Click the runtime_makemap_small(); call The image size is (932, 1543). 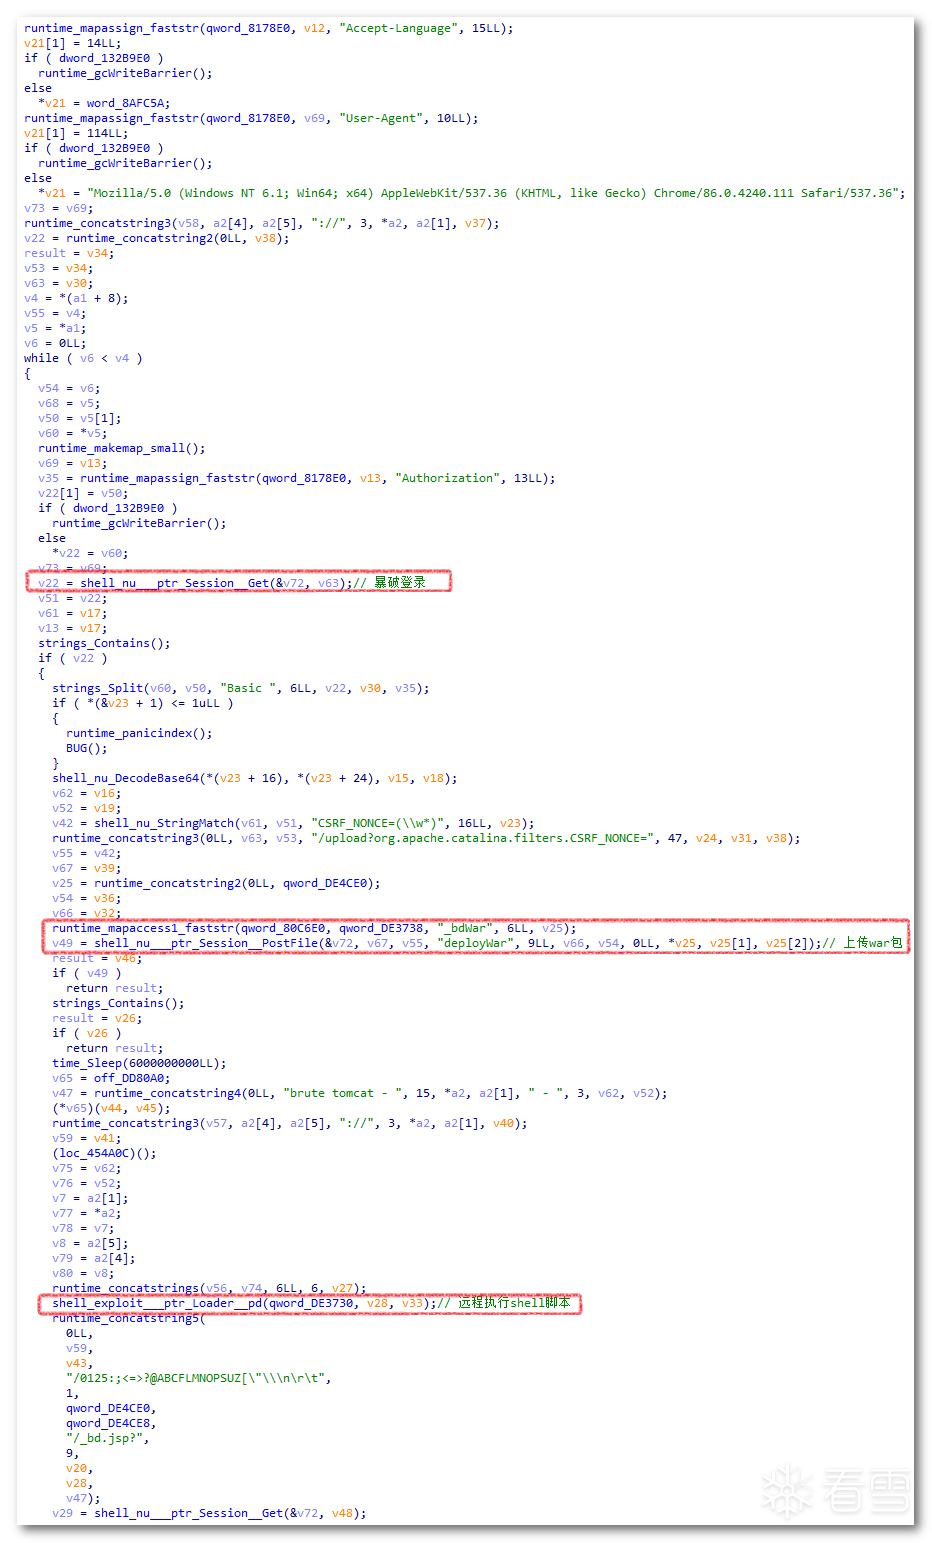click(122, 448)
